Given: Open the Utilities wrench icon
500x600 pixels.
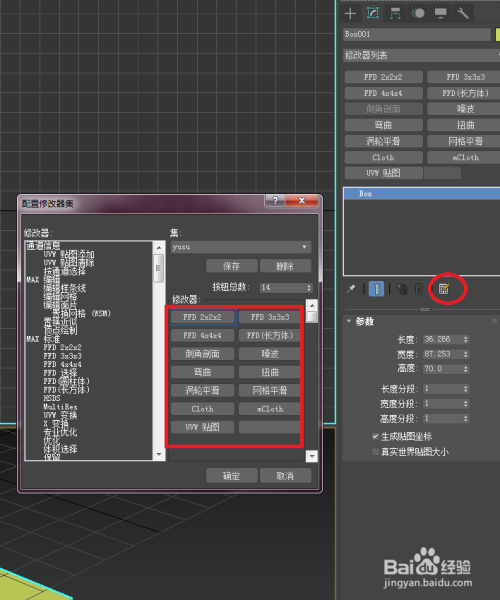Looking at the screenshot, I should coord(463,13).
